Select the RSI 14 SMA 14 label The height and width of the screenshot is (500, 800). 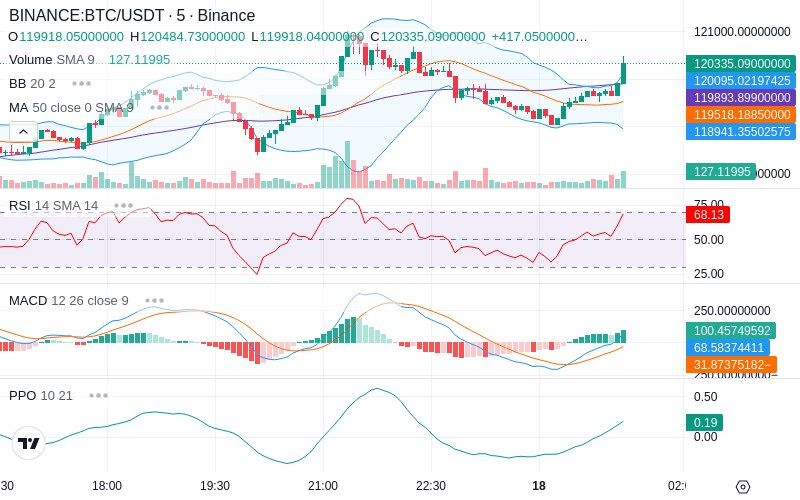54,206
